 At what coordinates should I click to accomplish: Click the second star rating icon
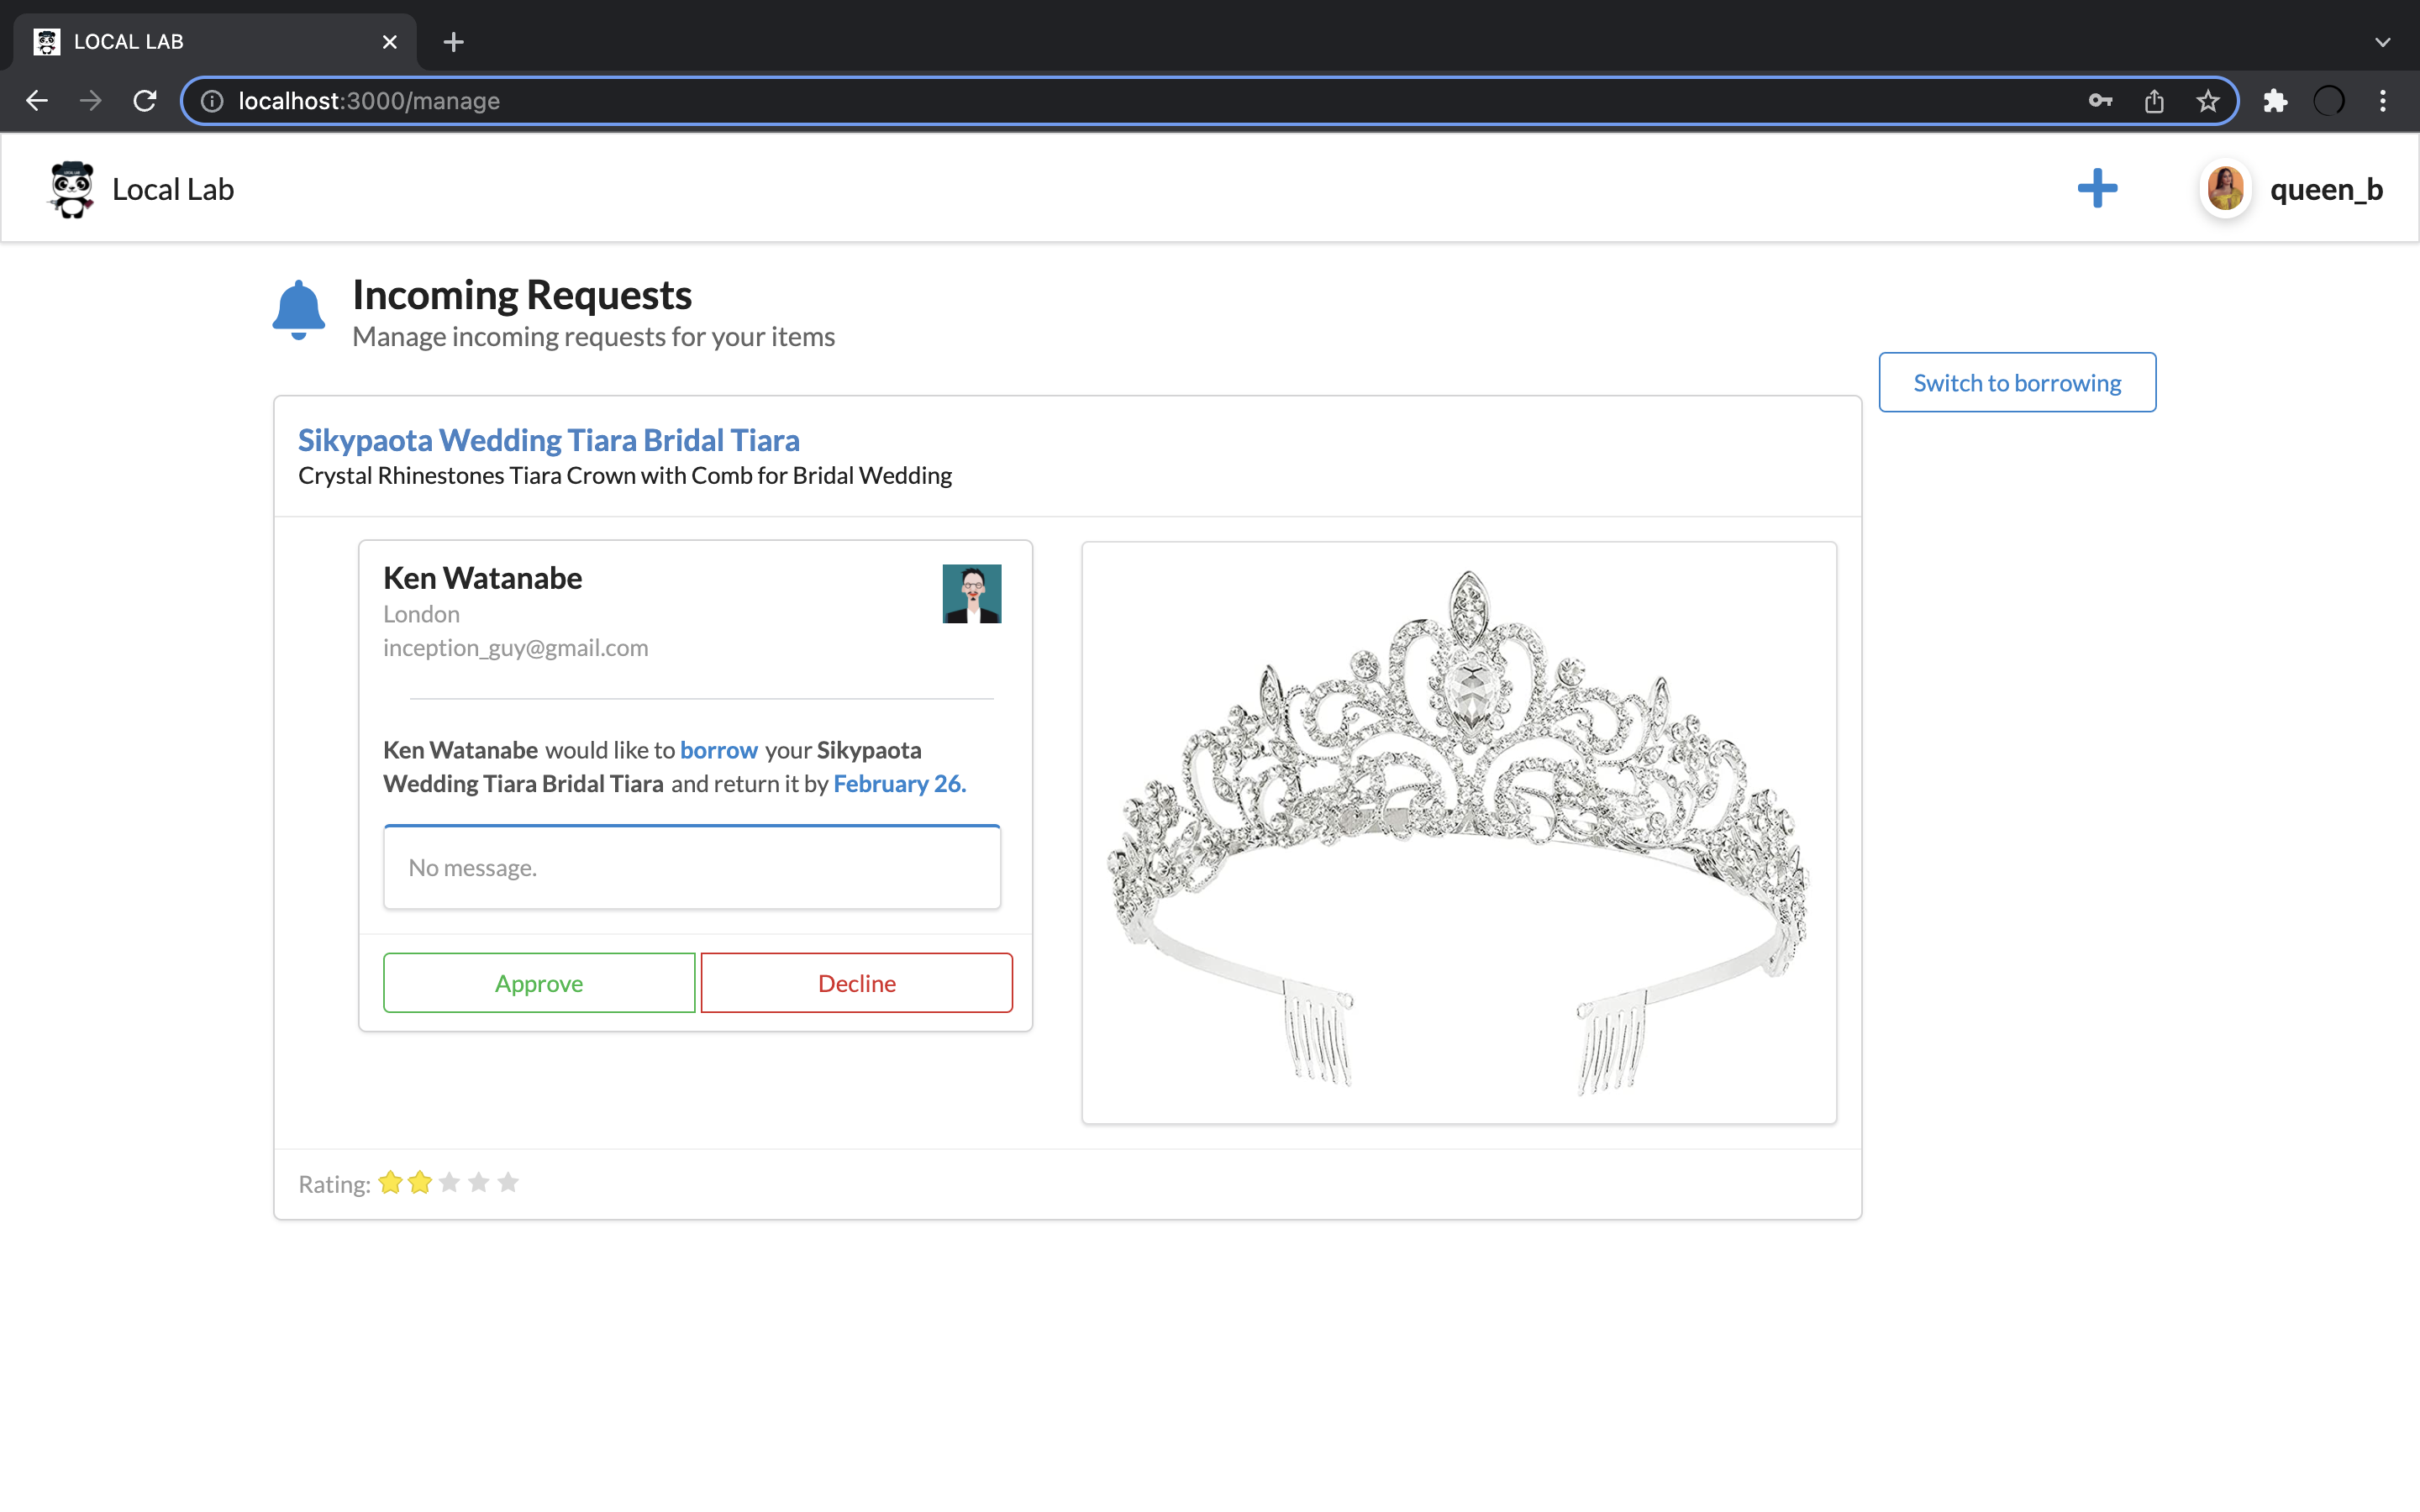point(417,1183)
